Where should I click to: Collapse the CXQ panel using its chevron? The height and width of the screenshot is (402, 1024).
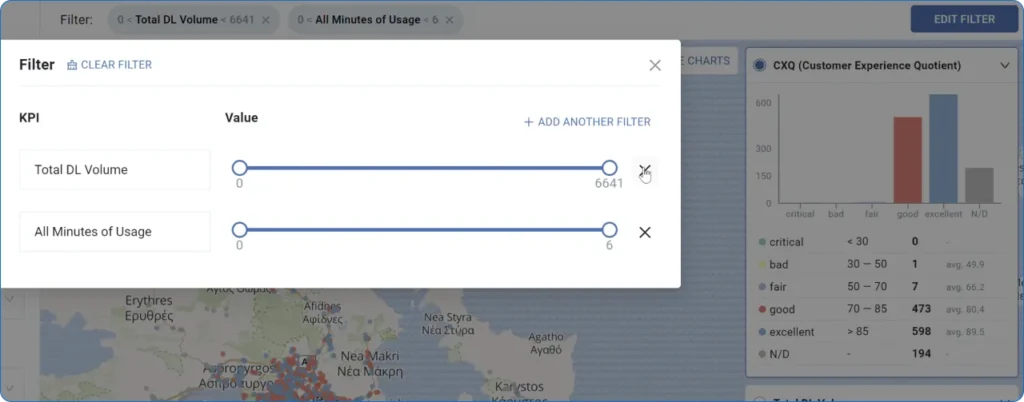pos(1005,66)
